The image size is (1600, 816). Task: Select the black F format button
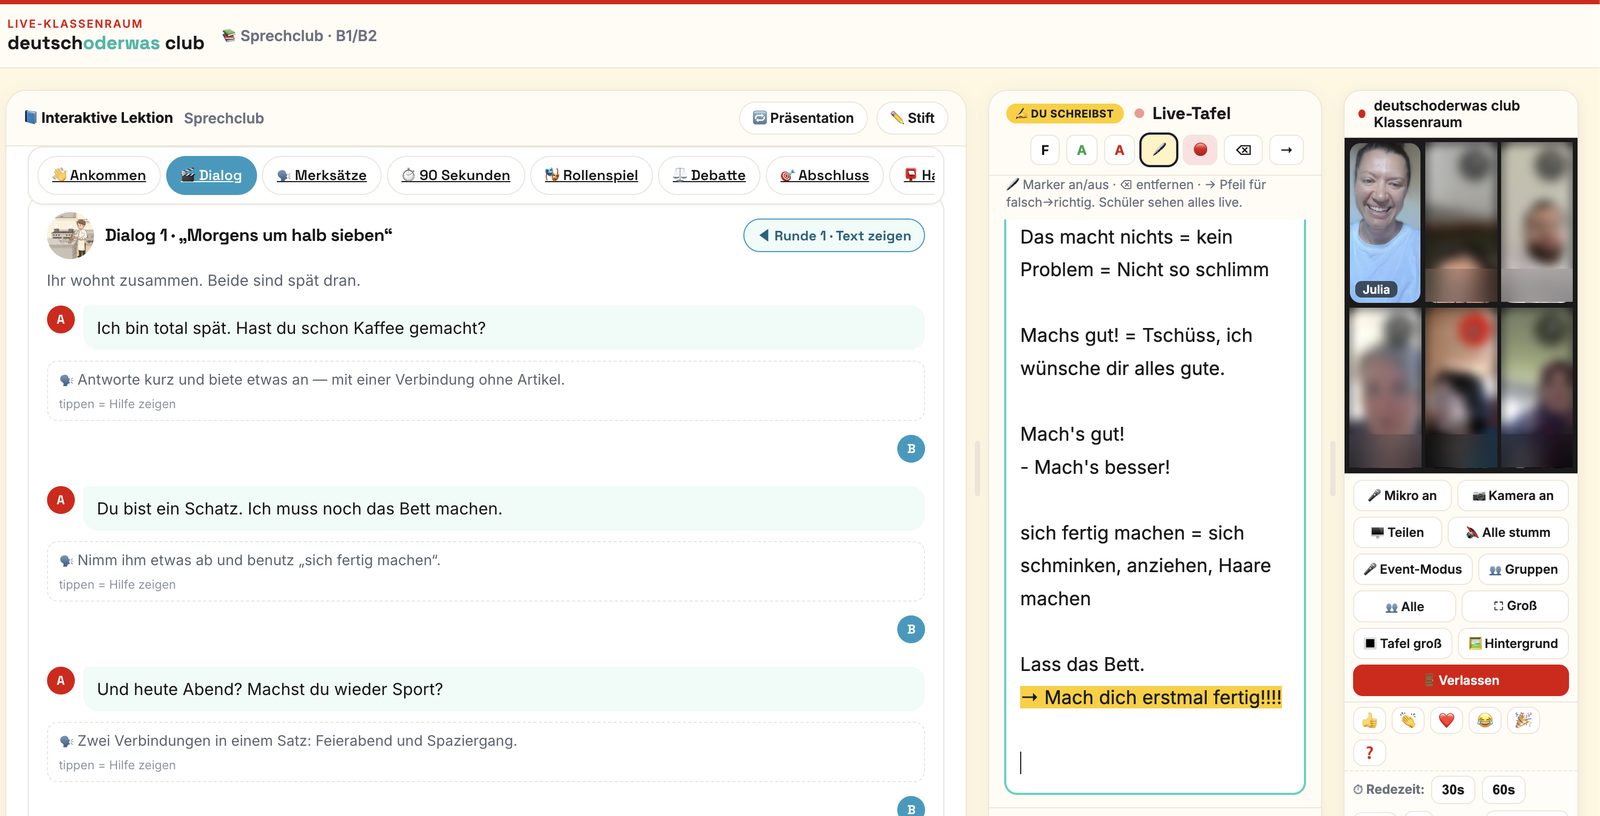coord(1045,150)
